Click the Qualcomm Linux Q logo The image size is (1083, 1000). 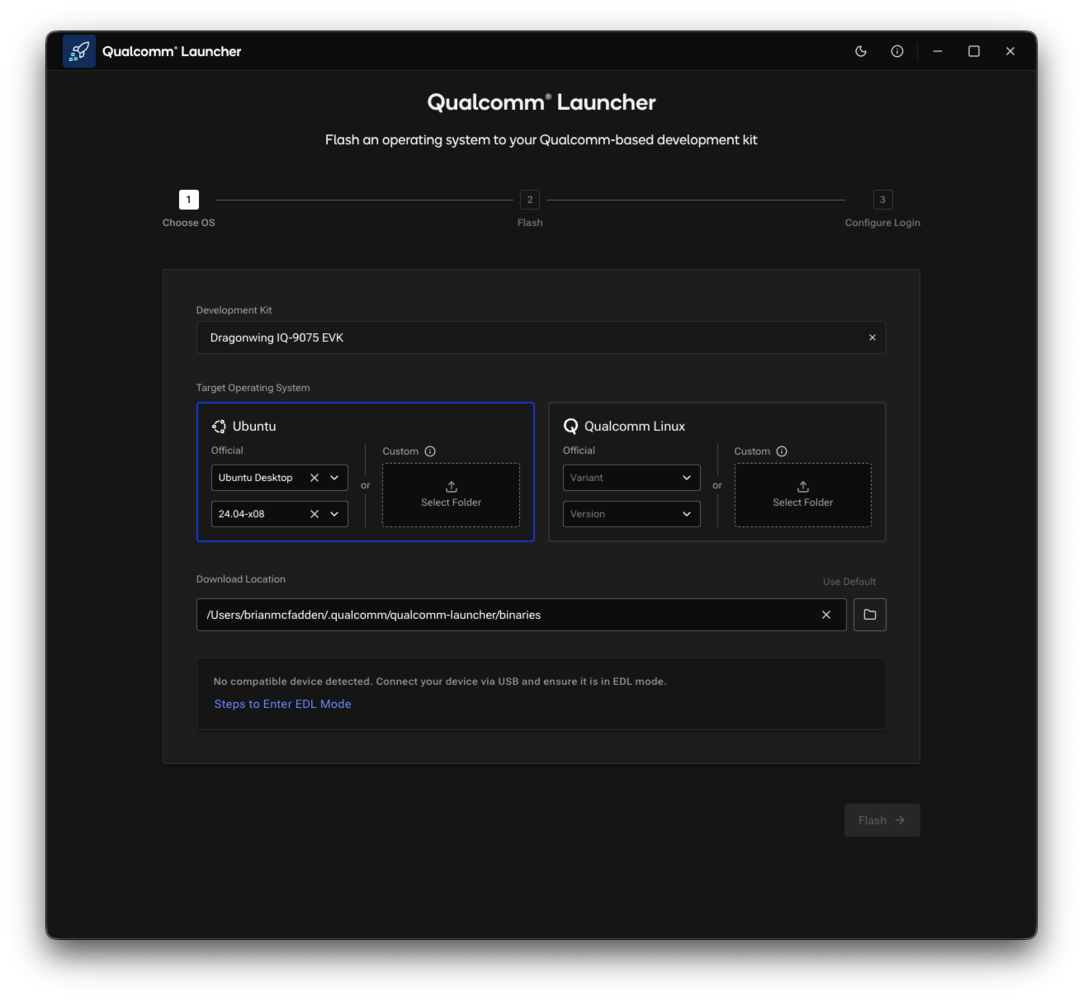(571, 426)
